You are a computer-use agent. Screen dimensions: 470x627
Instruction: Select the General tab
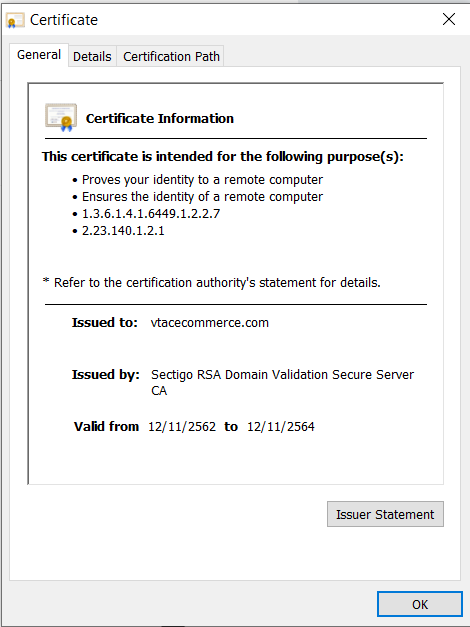tap(39, 55)
